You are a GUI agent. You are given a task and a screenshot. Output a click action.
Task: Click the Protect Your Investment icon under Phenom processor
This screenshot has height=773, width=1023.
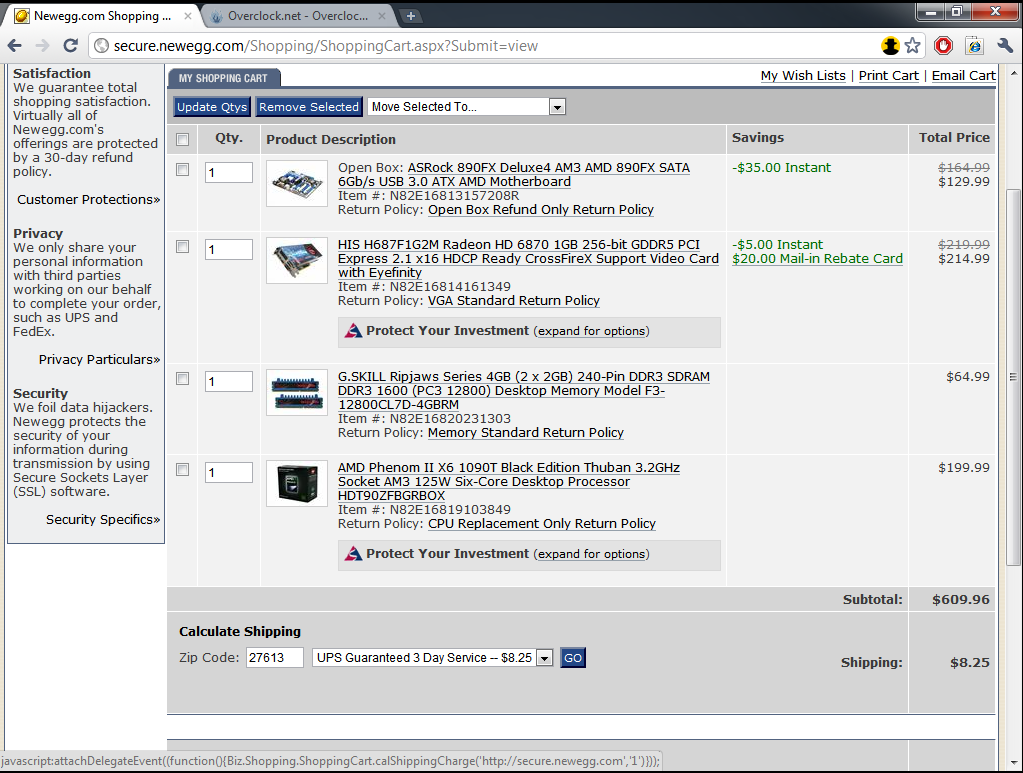353,554
